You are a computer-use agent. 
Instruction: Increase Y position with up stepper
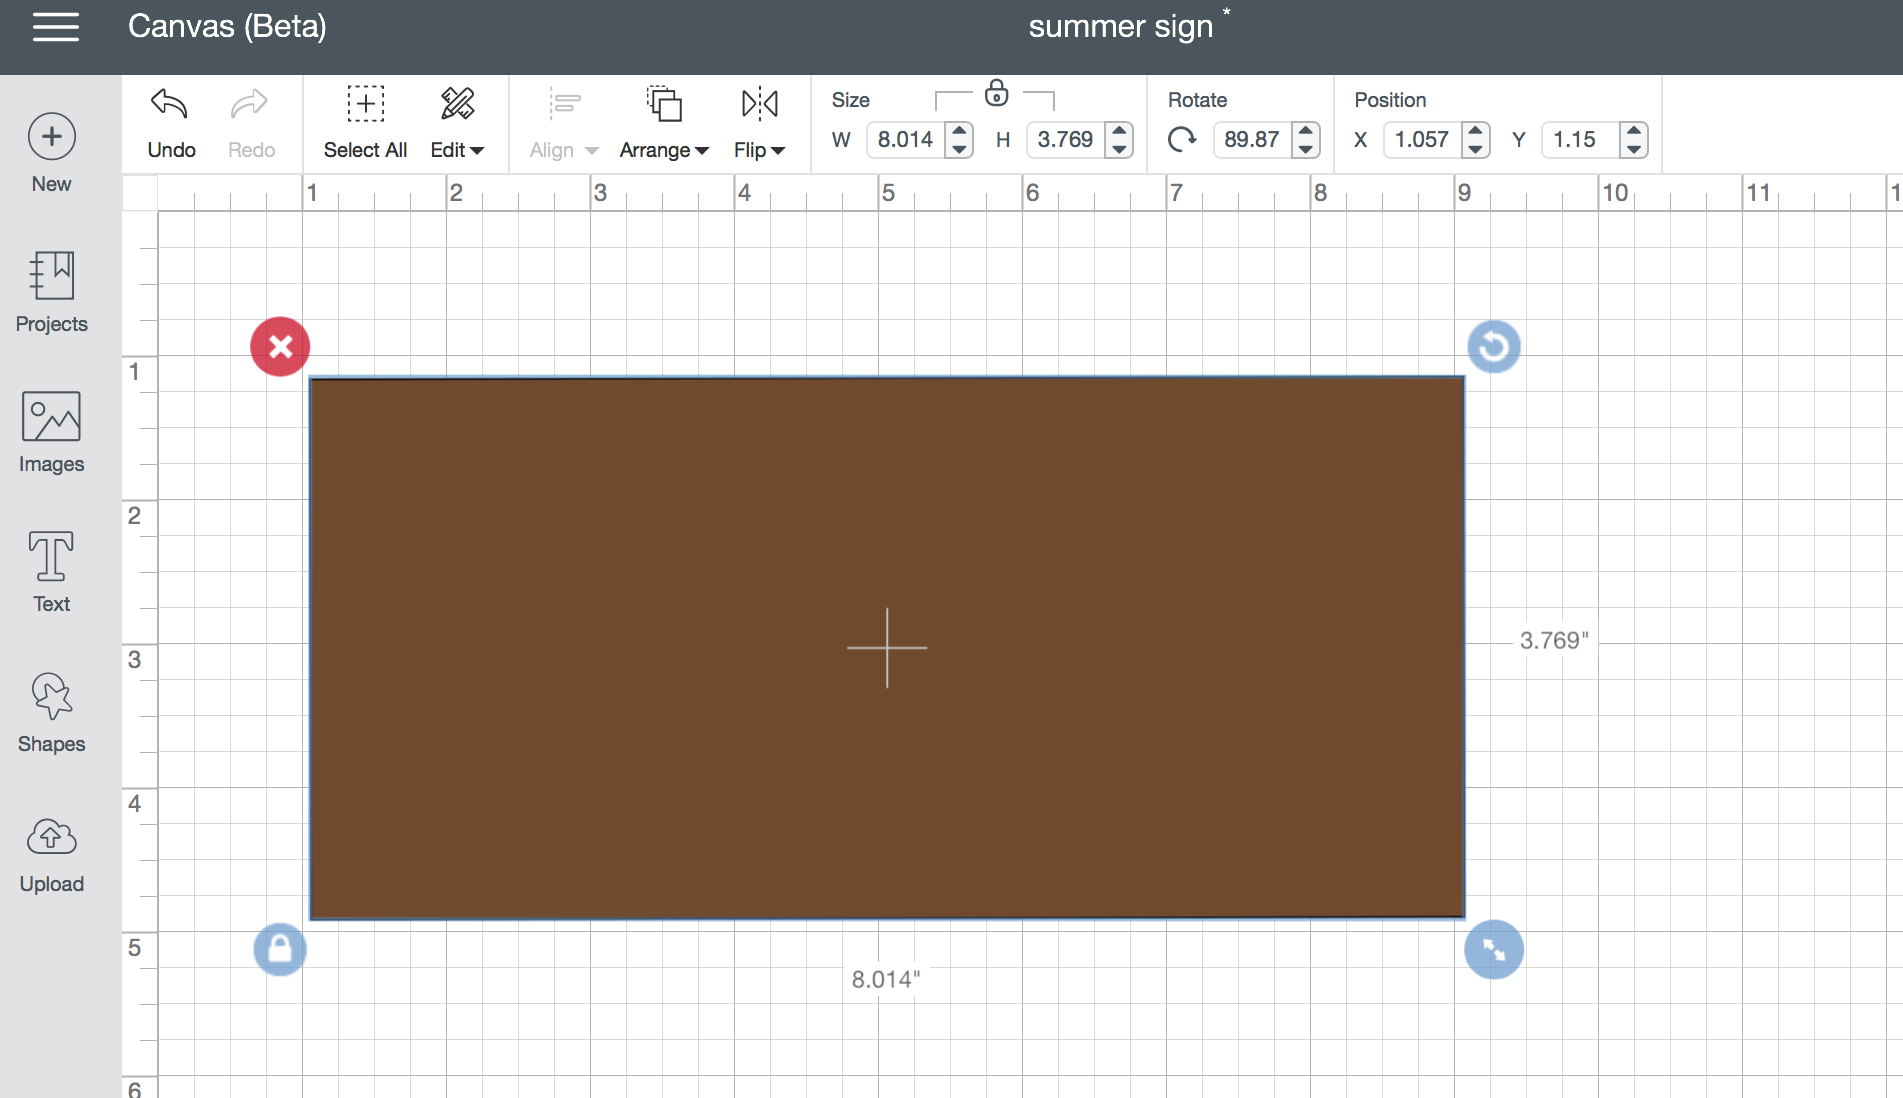pos(1633,131)
